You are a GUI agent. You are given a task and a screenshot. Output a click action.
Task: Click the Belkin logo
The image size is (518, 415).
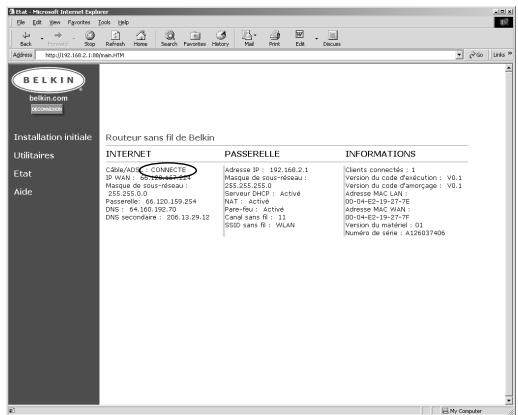[x=48, y=80]
